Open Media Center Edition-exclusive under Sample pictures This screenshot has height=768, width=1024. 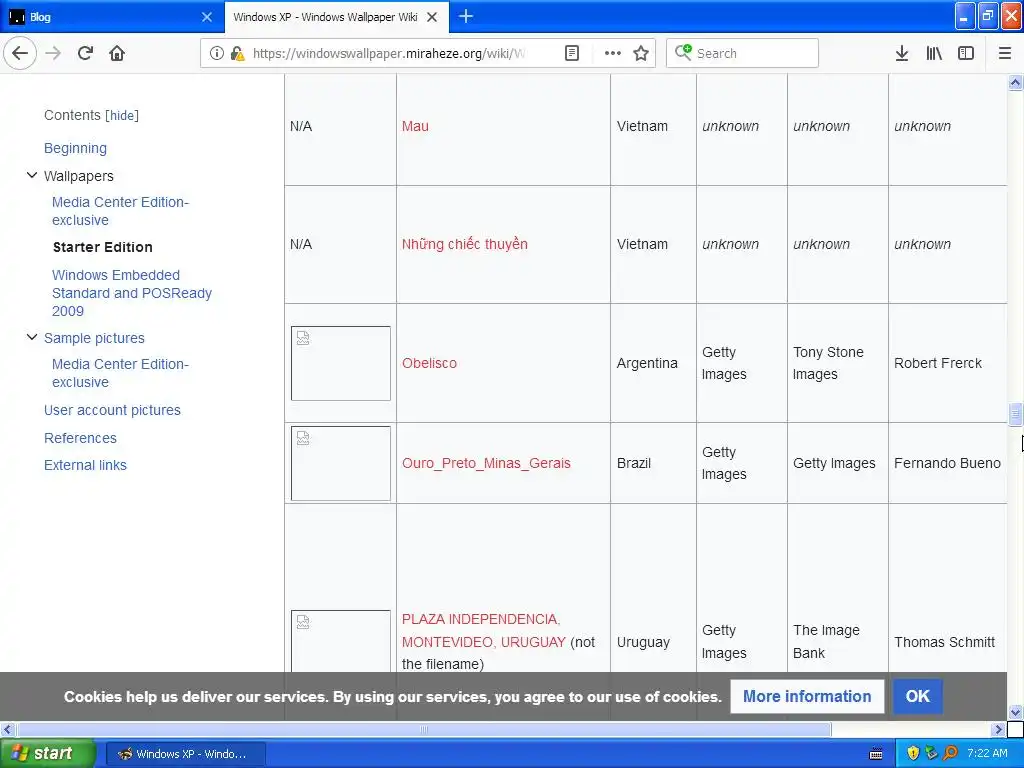(x=120, y=373)
